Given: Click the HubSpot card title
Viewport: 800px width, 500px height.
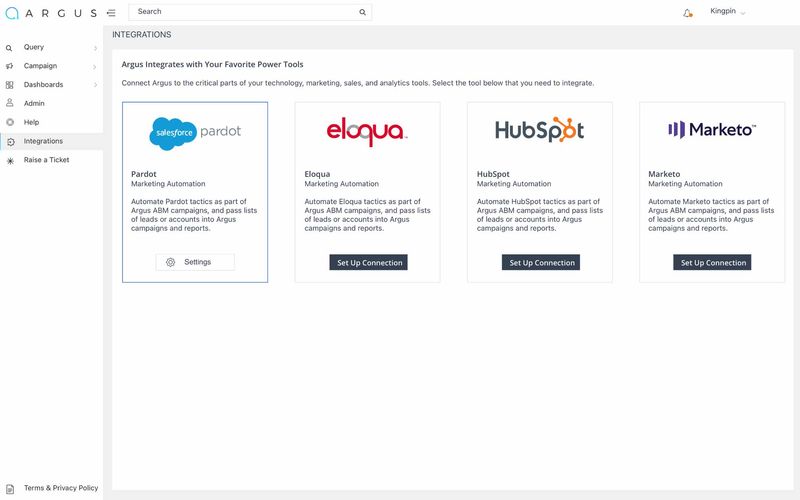Looking at the screenshot, I should [493, 174].
